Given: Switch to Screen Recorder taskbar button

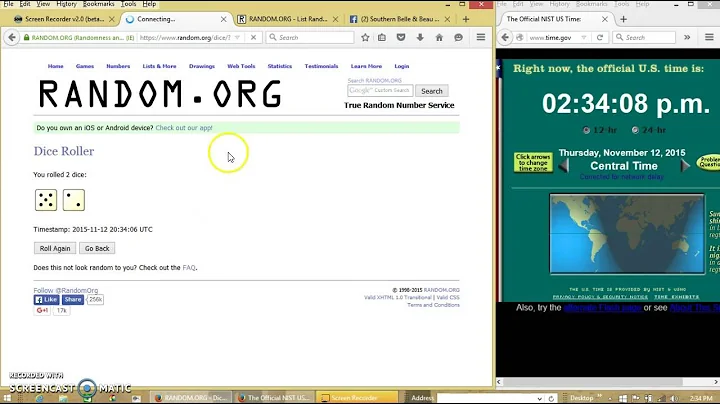Looking at the screenshot, I should click(x=359, y=398).
